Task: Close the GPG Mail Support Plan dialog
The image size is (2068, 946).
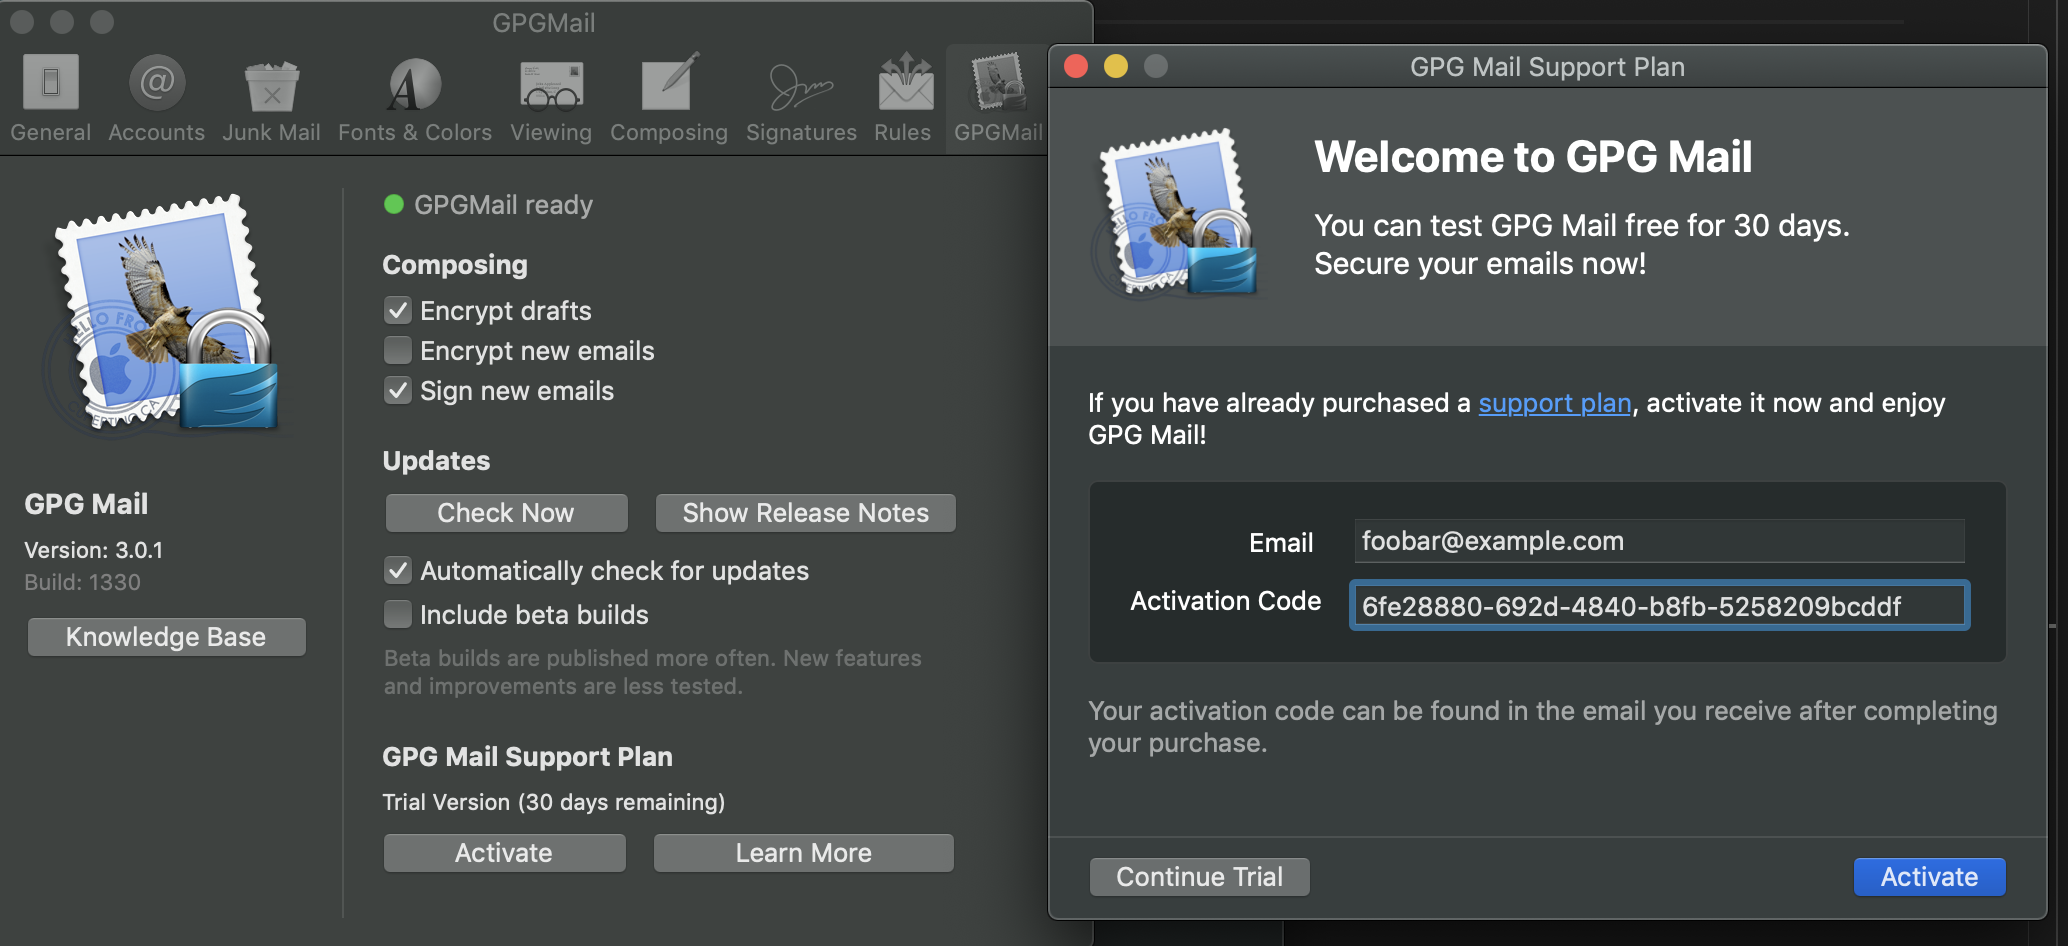Action: [1076, 66]
